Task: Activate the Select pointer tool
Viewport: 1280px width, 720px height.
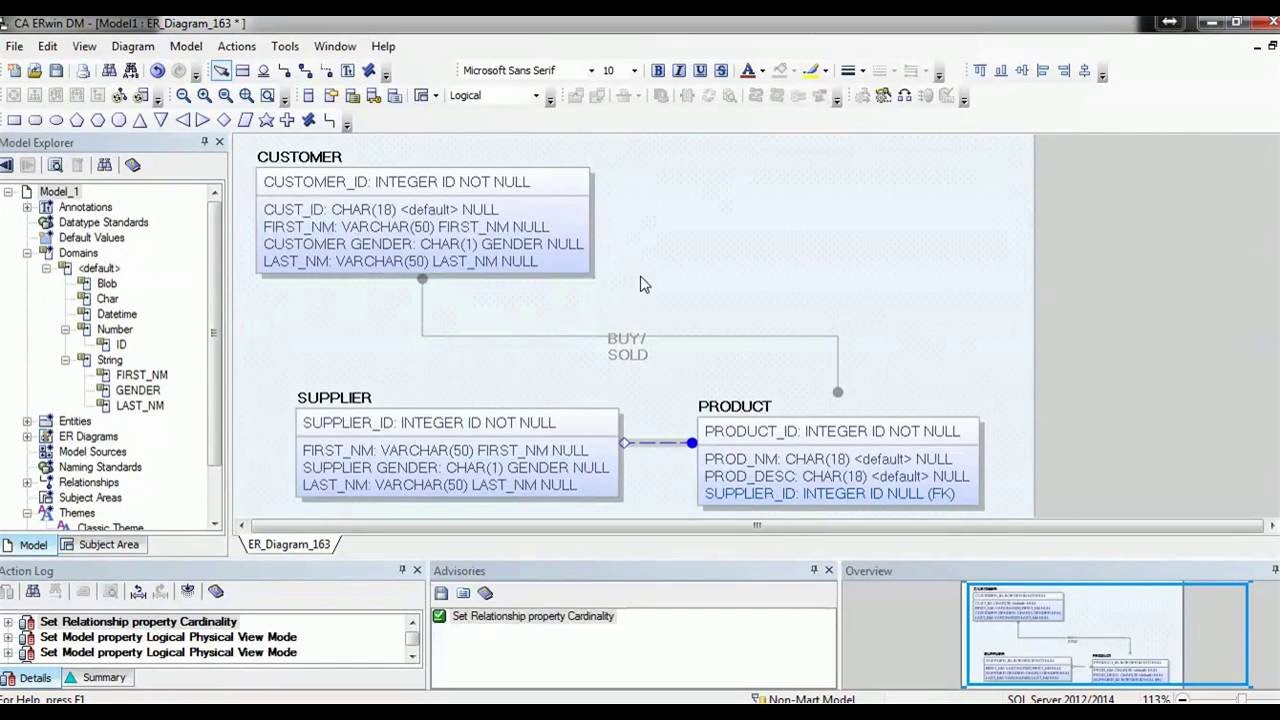Action: coord(221,71)
